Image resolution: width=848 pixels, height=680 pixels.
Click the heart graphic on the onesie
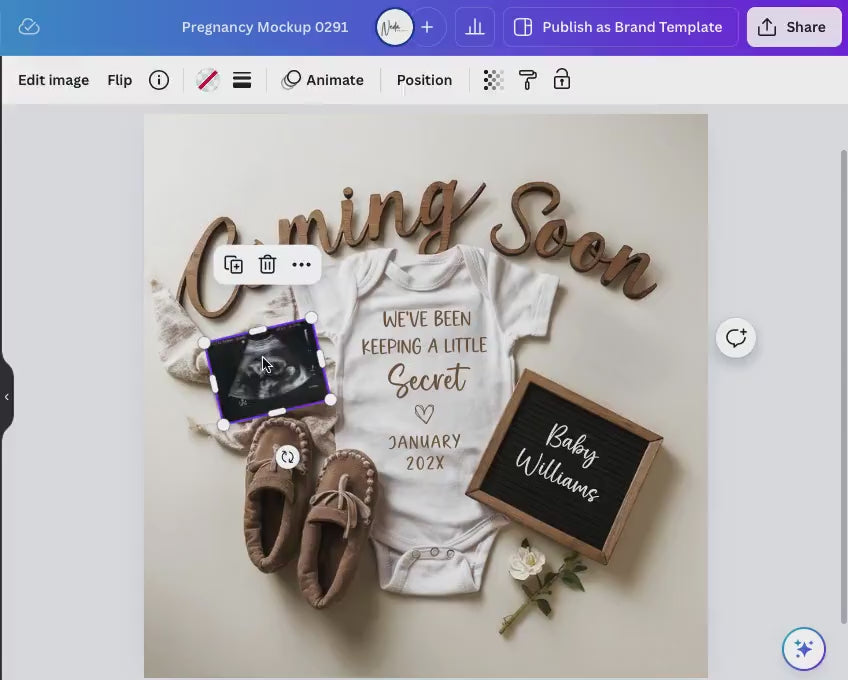pyautogui.click(x=425, y=414)
